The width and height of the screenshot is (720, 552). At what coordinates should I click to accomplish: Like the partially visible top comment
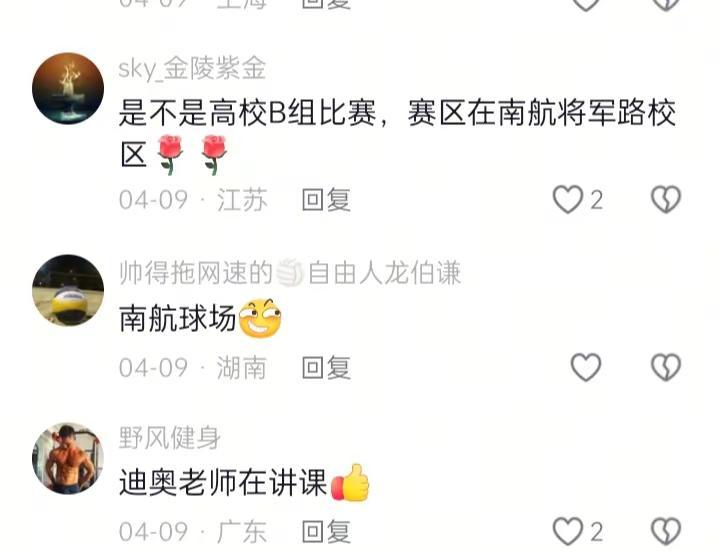point(585,5)
